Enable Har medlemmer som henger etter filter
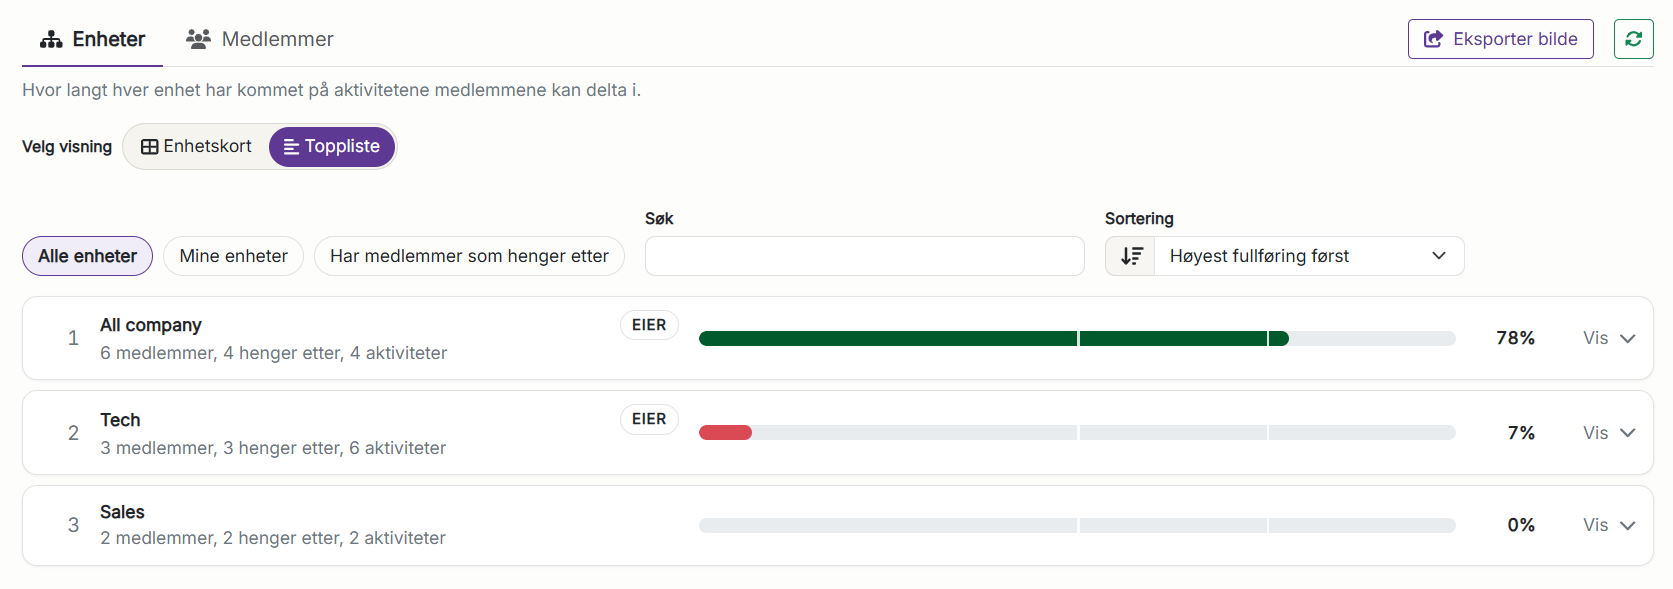 tap(469, 256)
